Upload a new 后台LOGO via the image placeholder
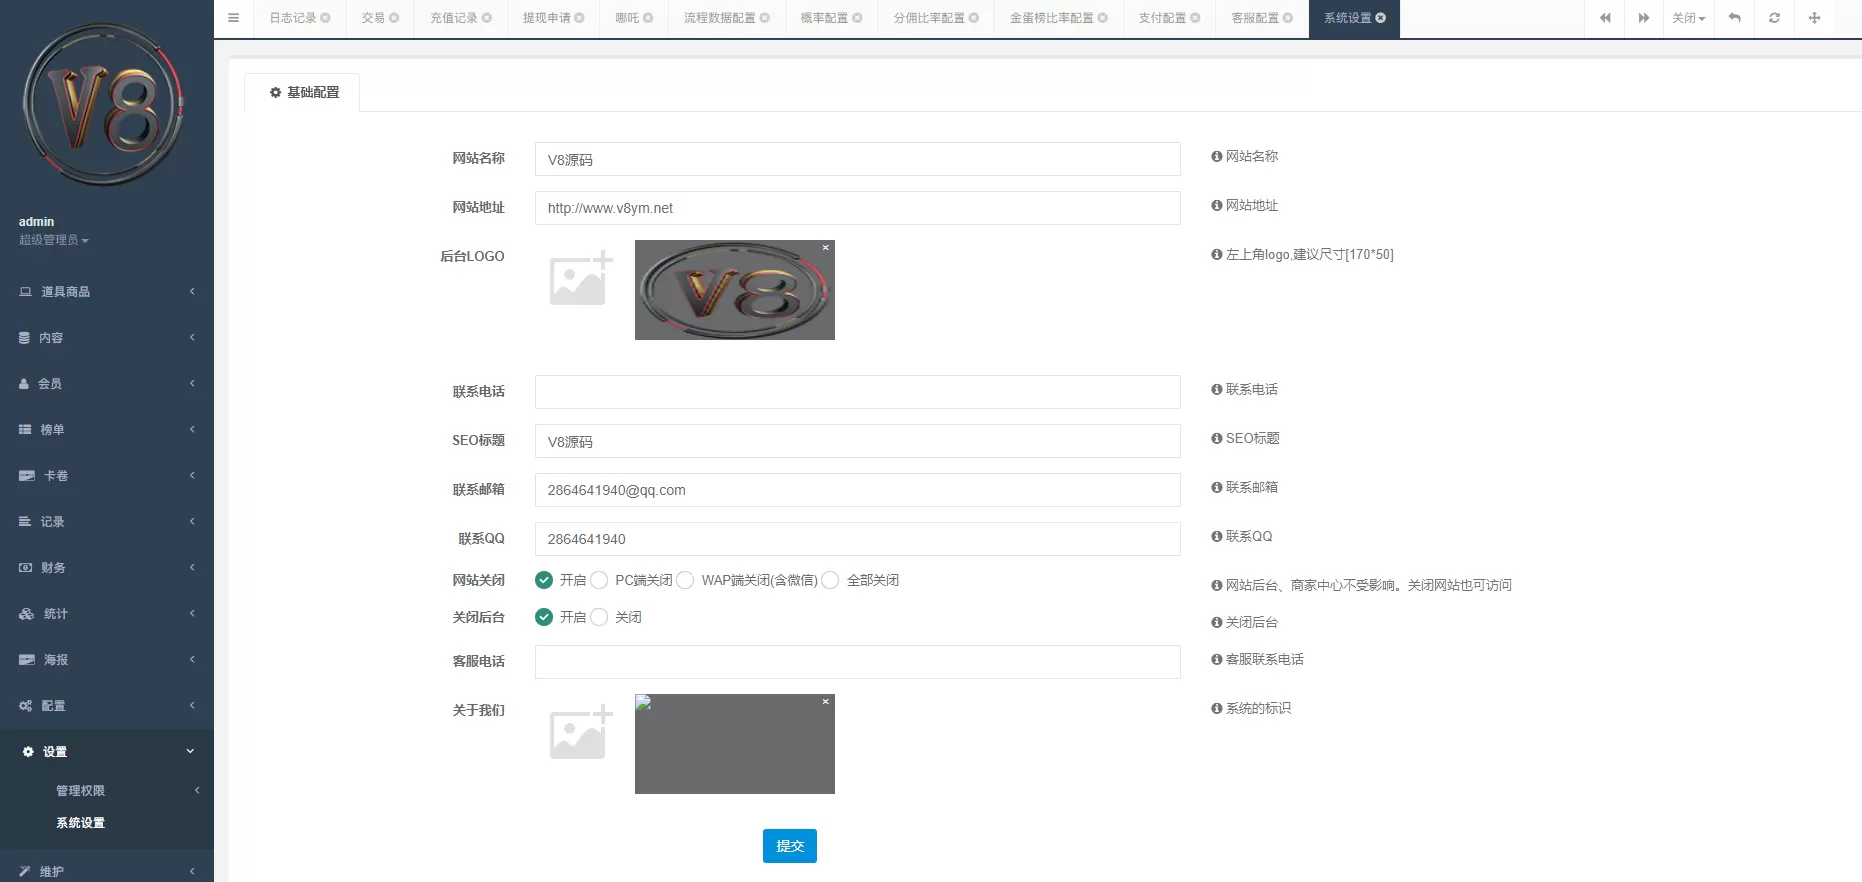The height and width of the screenshot is (882, 1862). [581, 278]
